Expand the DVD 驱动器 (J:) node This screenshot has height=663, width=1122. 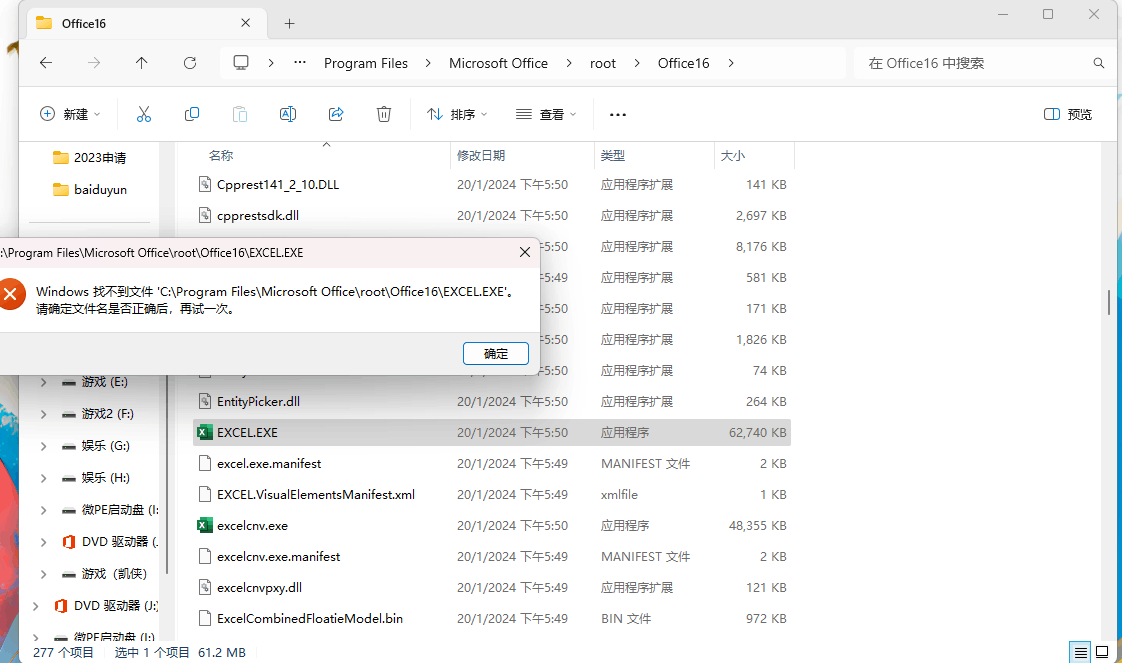click(36, 606)
